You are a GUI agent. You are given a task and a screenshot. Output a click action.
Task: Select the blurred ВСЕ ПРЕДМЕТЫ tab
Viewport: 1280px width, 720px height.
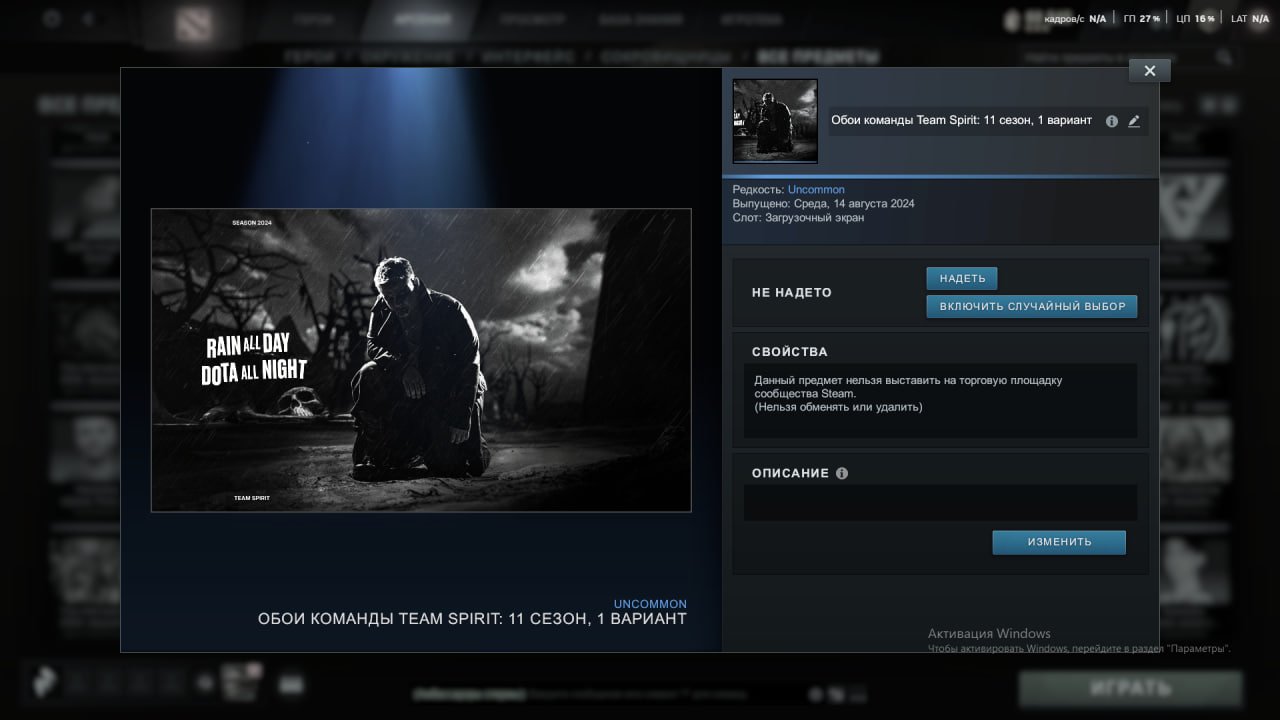818,57
